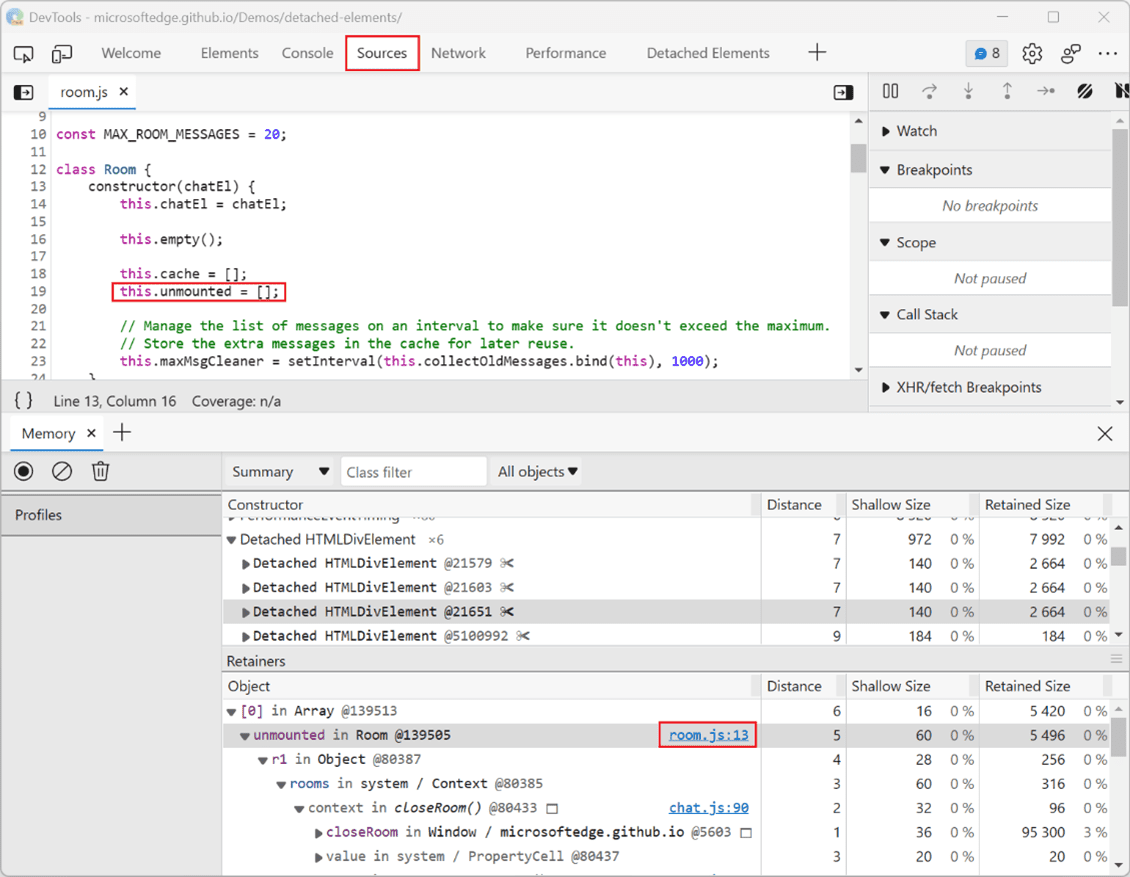Image resolution: width=1130 pixels, height=877 pixels.
Task: Pause script execution
Action: coord(891,91)
